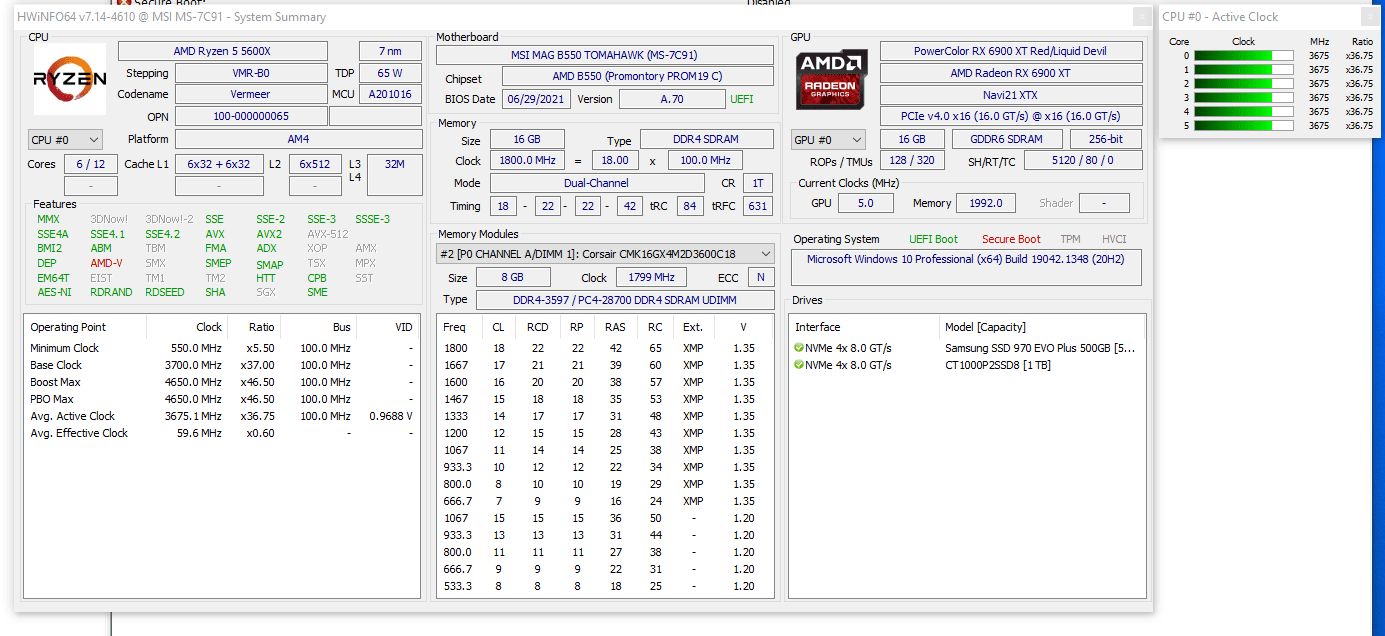Select the 1467 frequency timing row
Image resolution: width=1385 pixels, height=636 pixels.
(605, 399)
